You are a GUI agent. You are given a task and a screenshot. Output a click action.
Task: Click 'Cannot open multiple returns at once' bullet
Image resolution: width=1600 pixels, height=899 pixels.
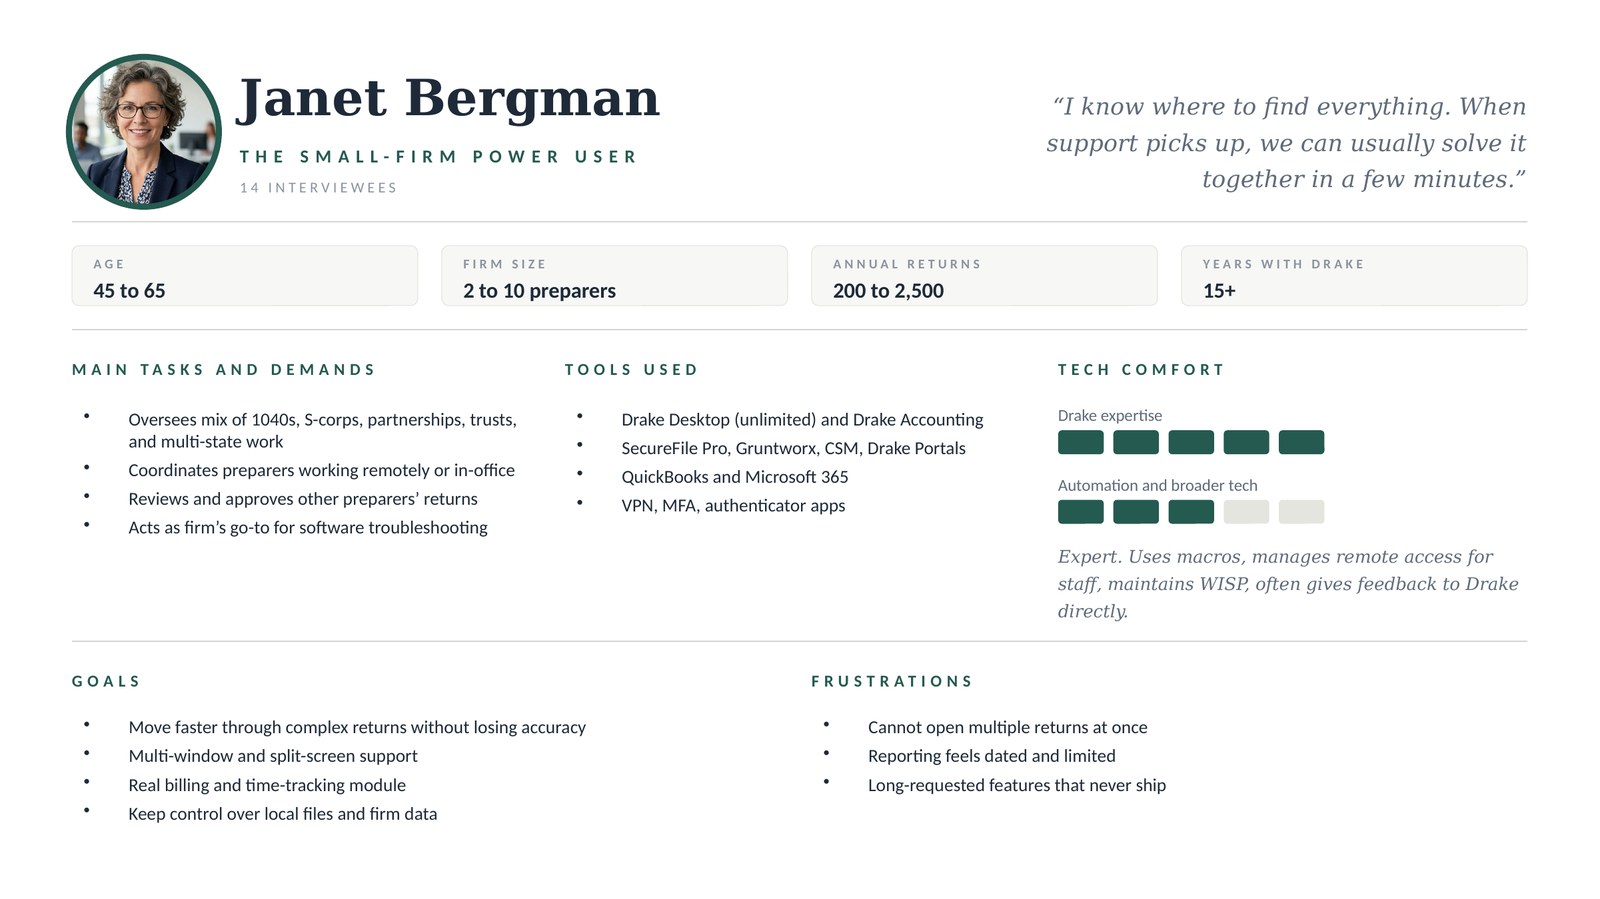coord(1007,728)
